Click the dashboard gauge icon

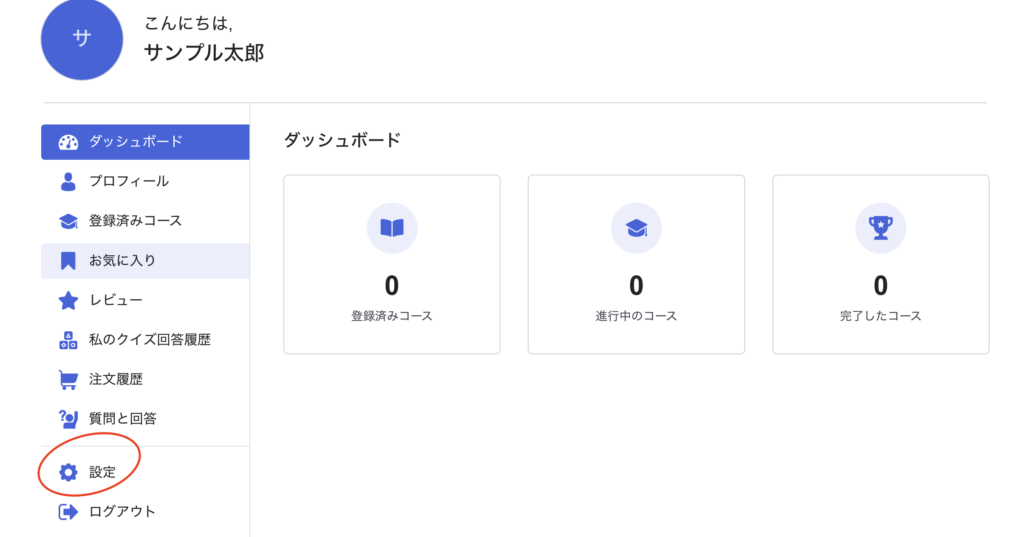[68, 142]
